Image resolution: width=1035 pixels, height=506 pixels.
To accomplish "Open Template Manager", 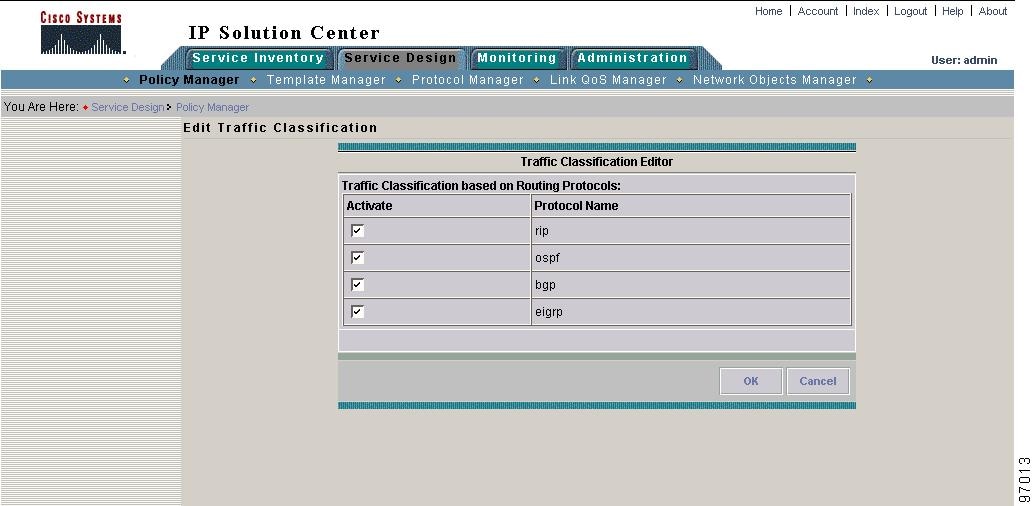I will pyautogui.click(x=326, y=80).
